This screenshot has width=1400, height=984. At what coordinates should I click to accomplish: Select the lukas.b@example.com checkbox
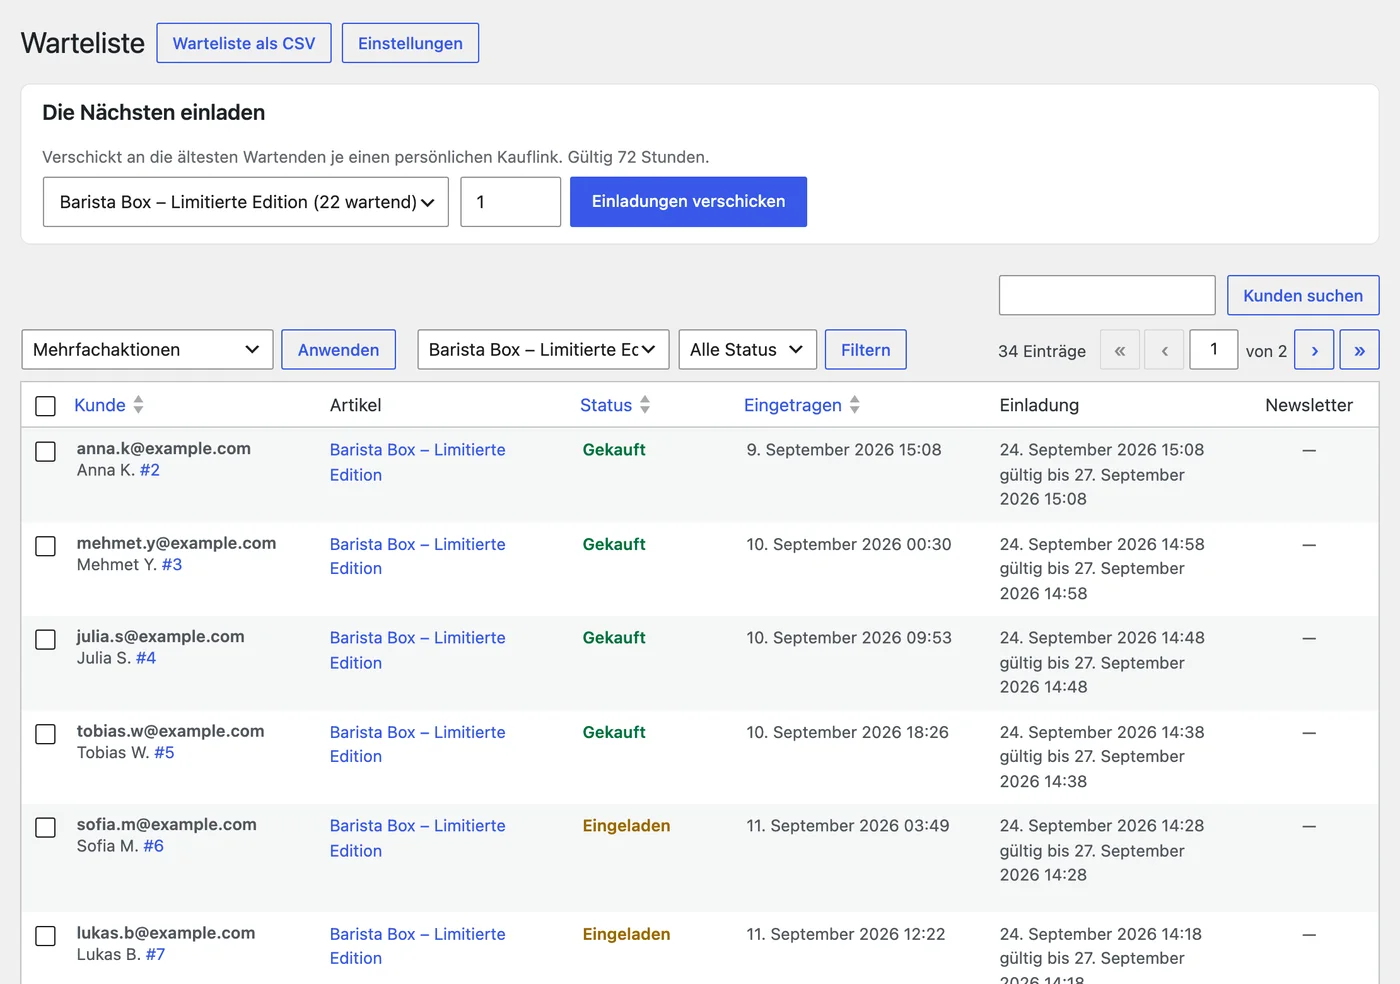pos(45,936)
